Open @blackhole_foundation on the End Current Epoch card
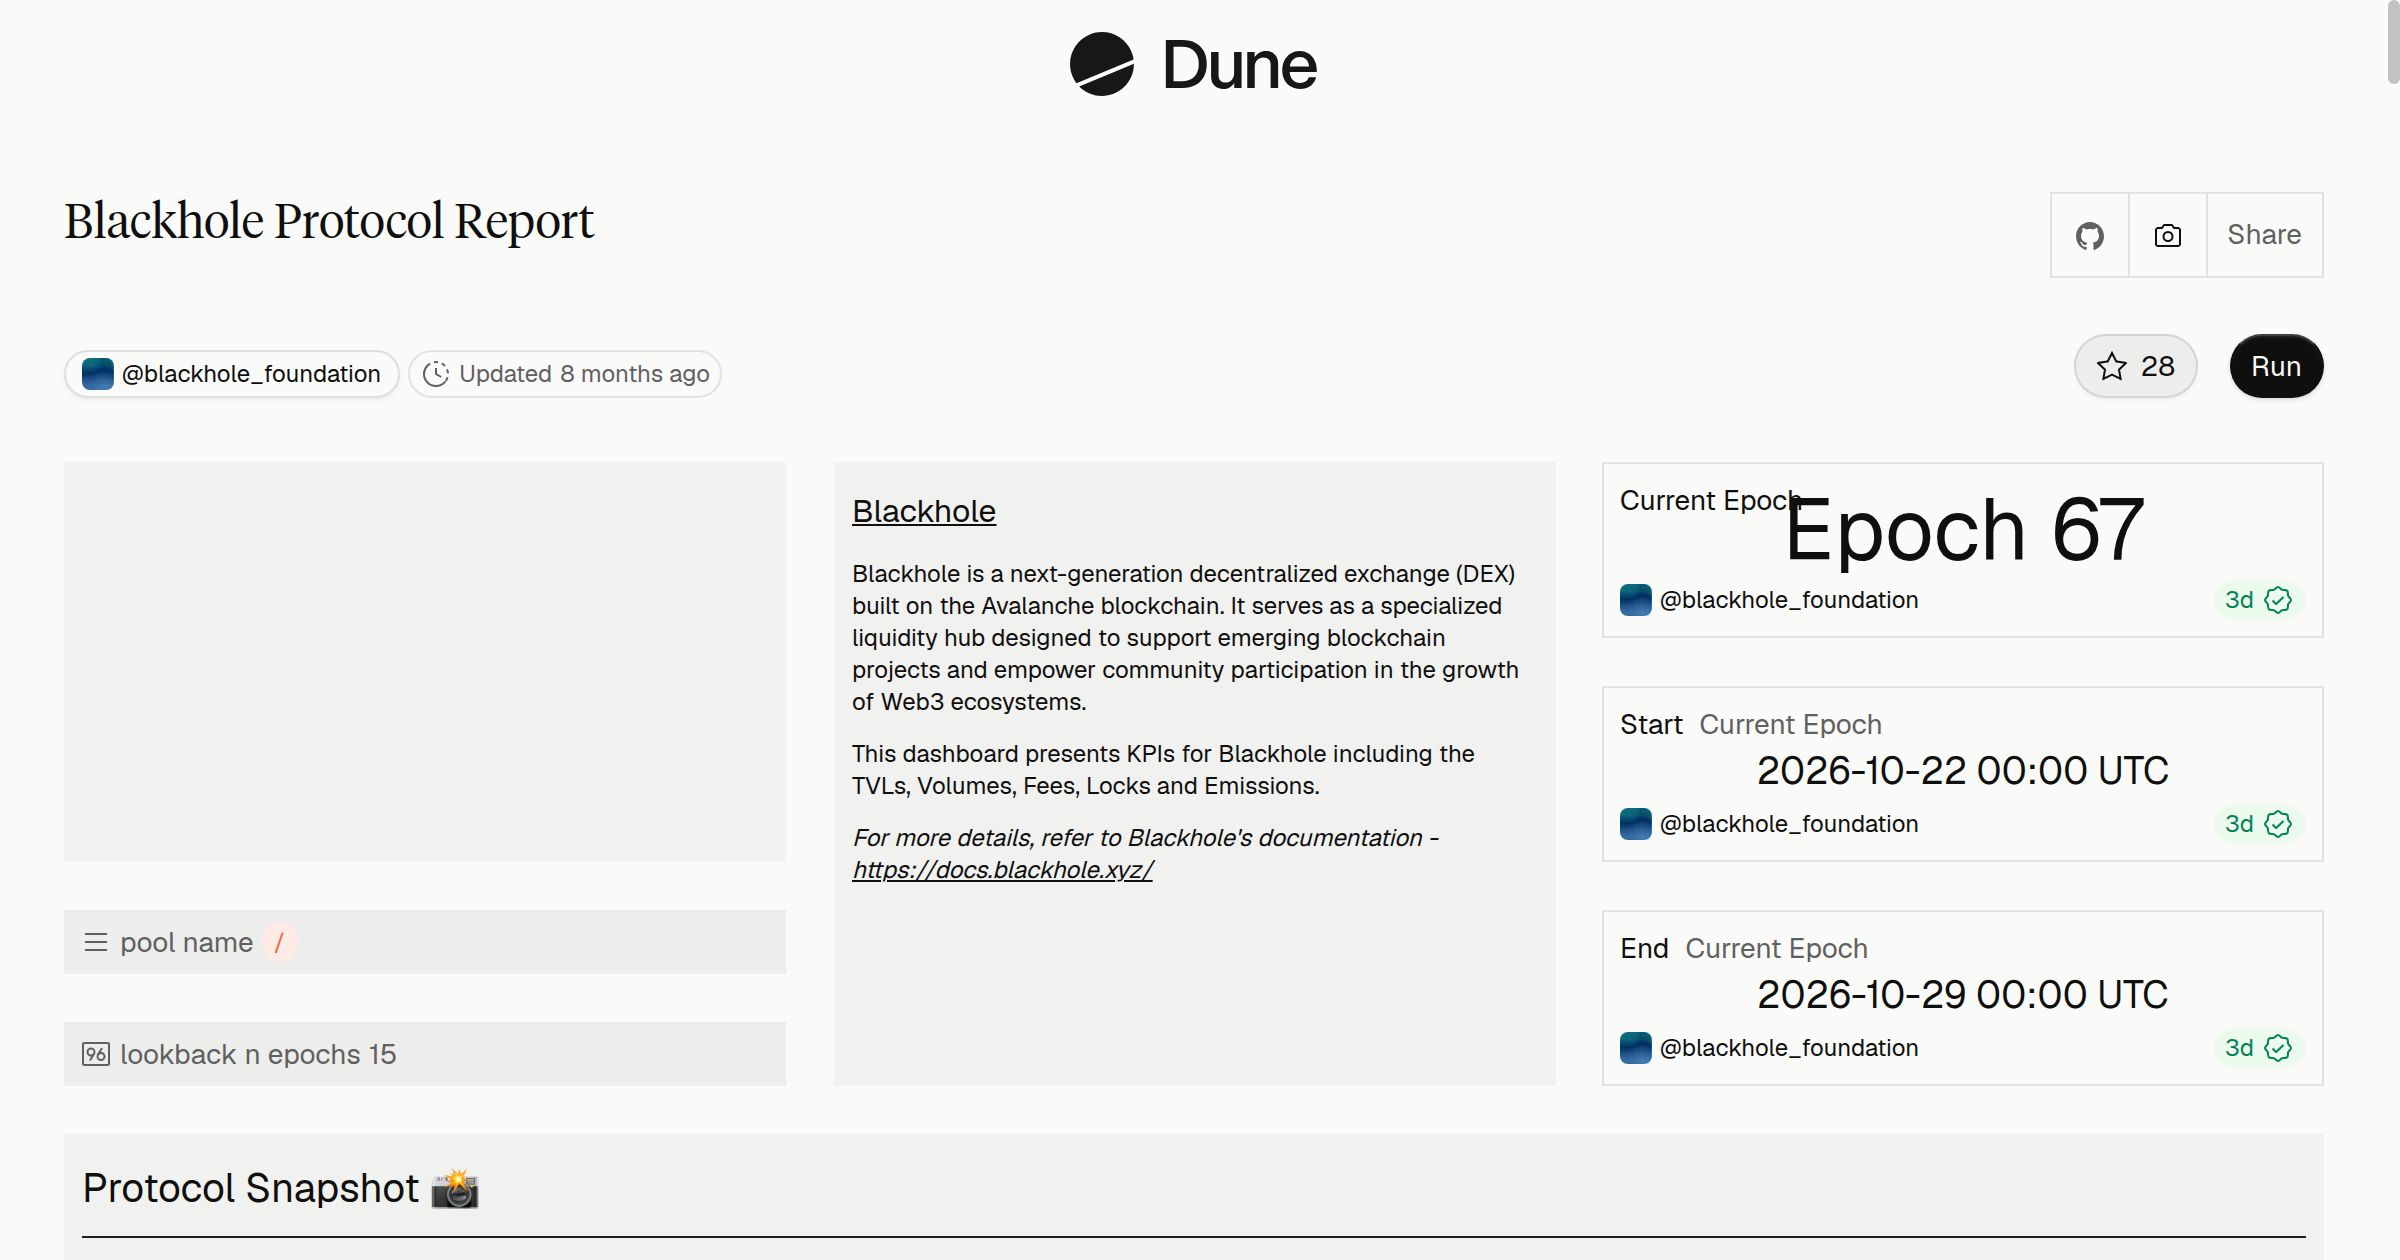Viewport: 2400px width, 1260px height. click(x=1769, y=1048)
